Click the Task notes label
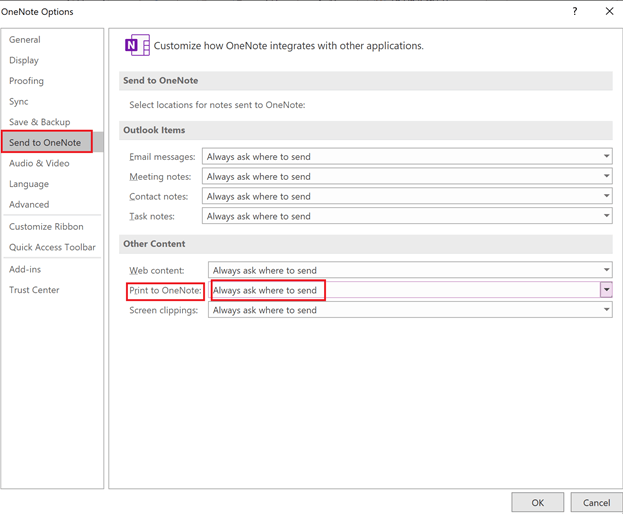623x514 pixels. click(x=152, y=216)
